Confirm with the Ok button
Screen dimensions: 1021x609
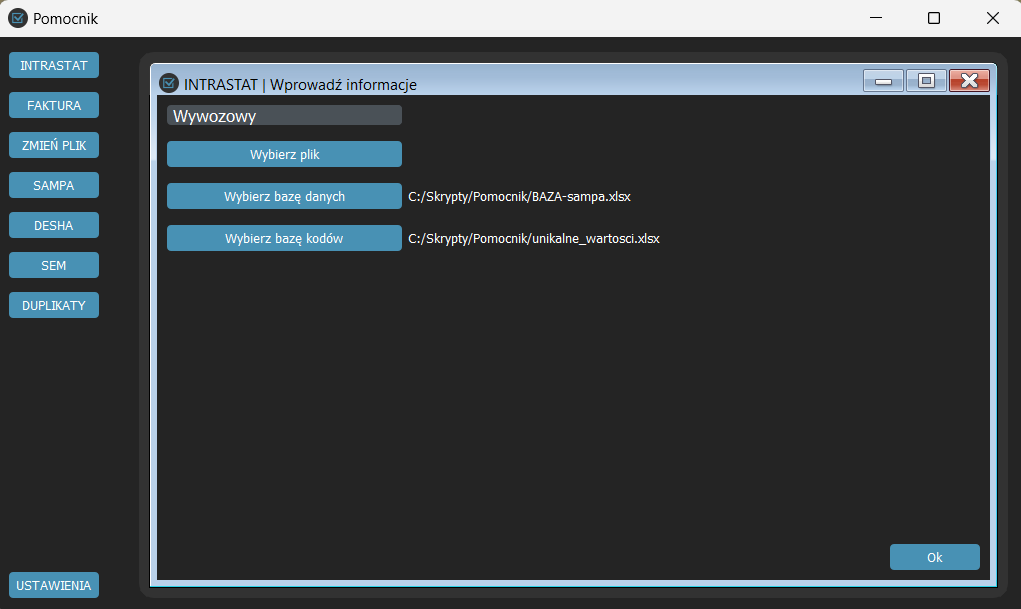click(934, 557)
